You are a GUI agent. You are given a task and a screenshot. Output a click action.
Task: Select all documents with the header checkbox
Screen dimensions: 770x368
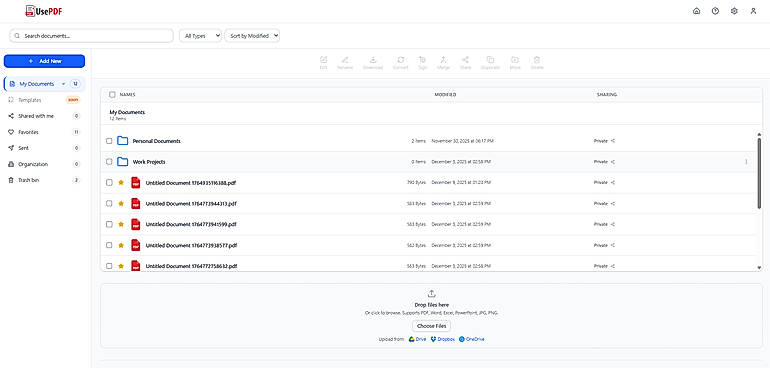112,94
